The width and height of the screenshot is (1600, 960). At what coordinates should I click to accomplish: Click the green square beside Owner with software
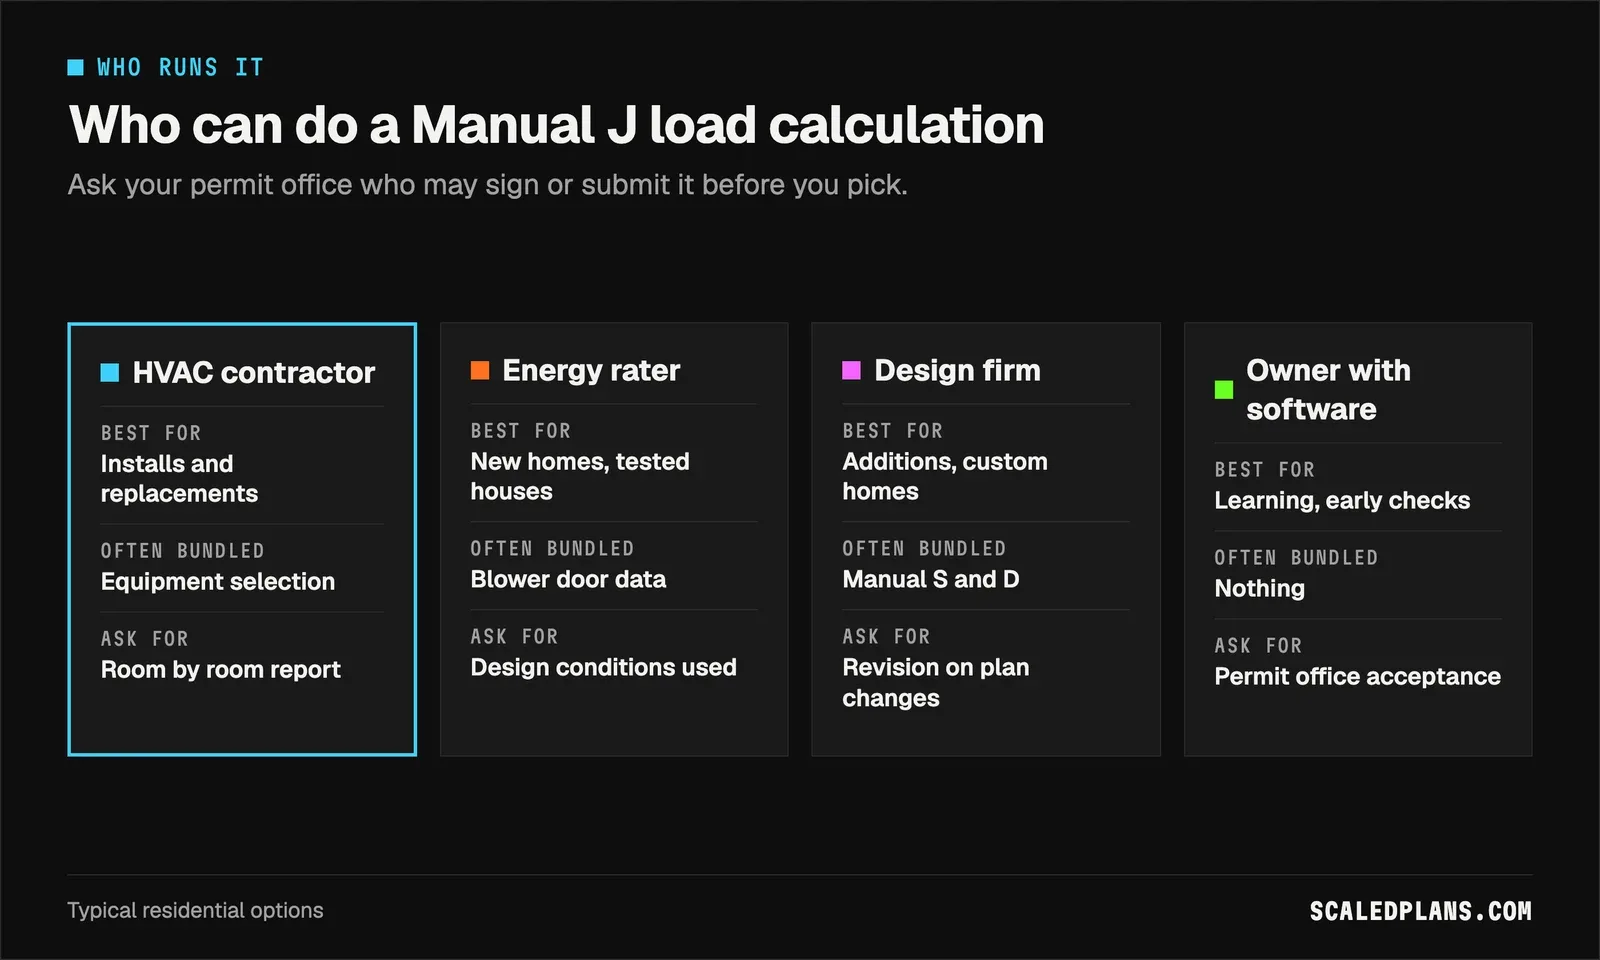pyautogui.click(x=1224, y=390)
